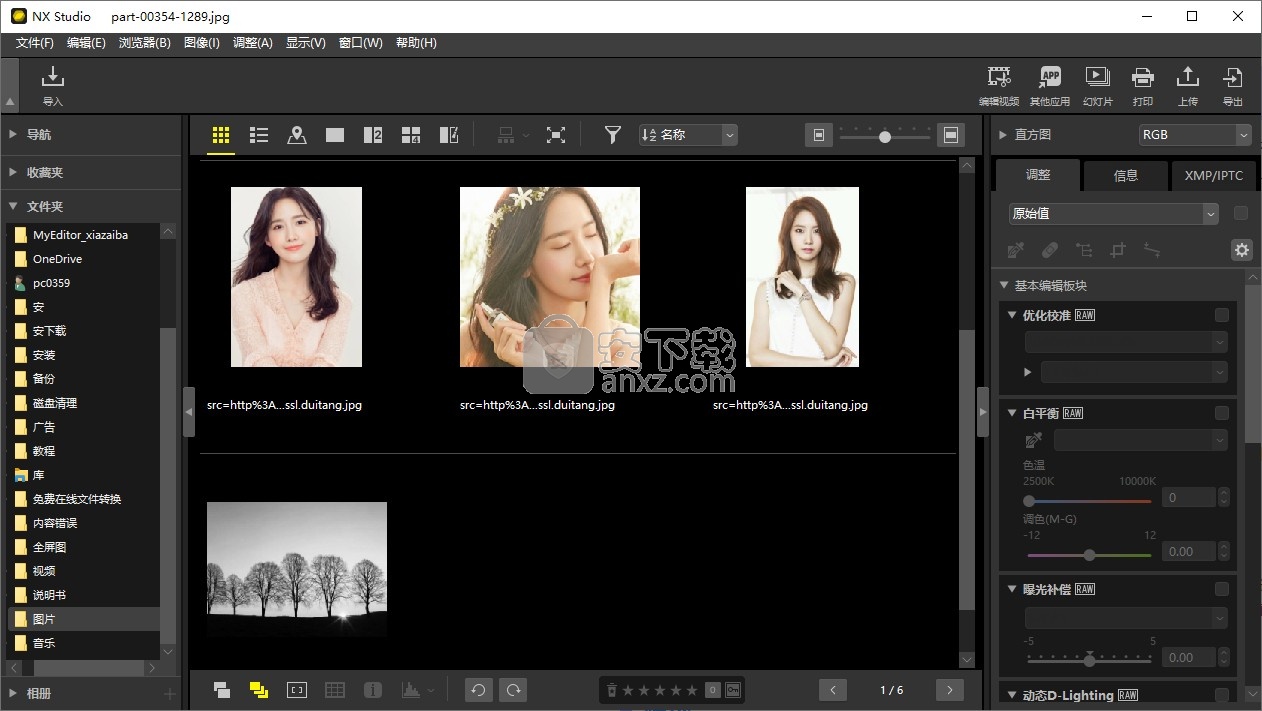Switch to thumbnail grid view
The width and height of the screenshot is (1262, 711).
221,135
